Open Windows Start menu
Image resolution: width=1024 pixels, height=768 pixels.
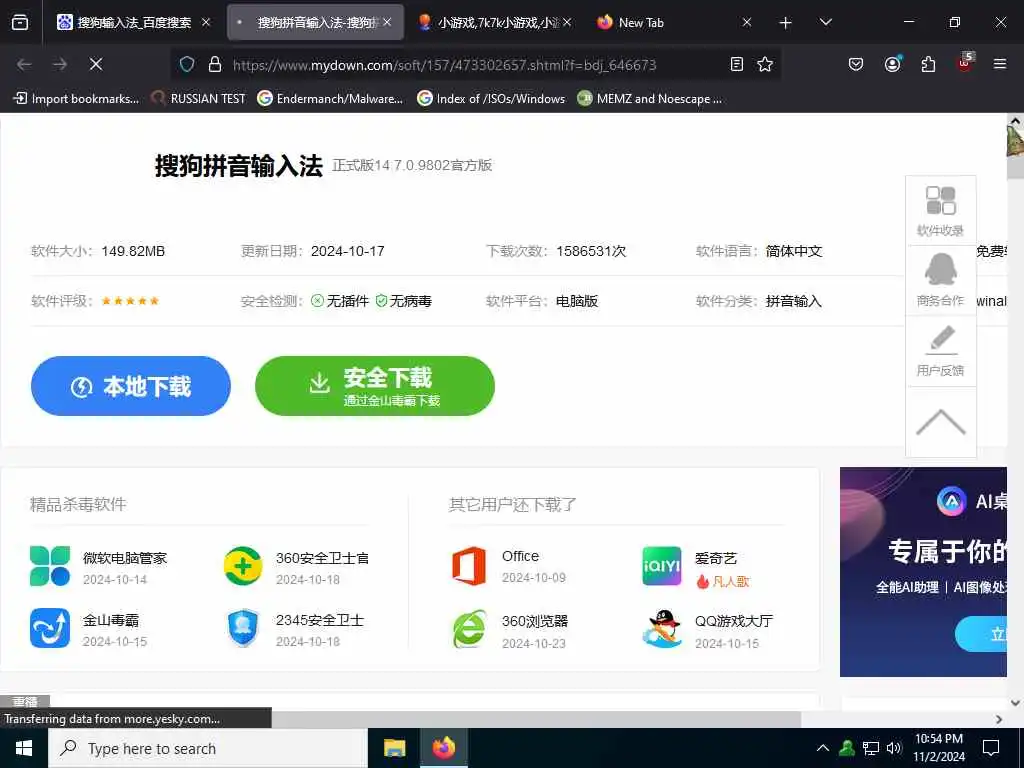[x=24, y=748]
